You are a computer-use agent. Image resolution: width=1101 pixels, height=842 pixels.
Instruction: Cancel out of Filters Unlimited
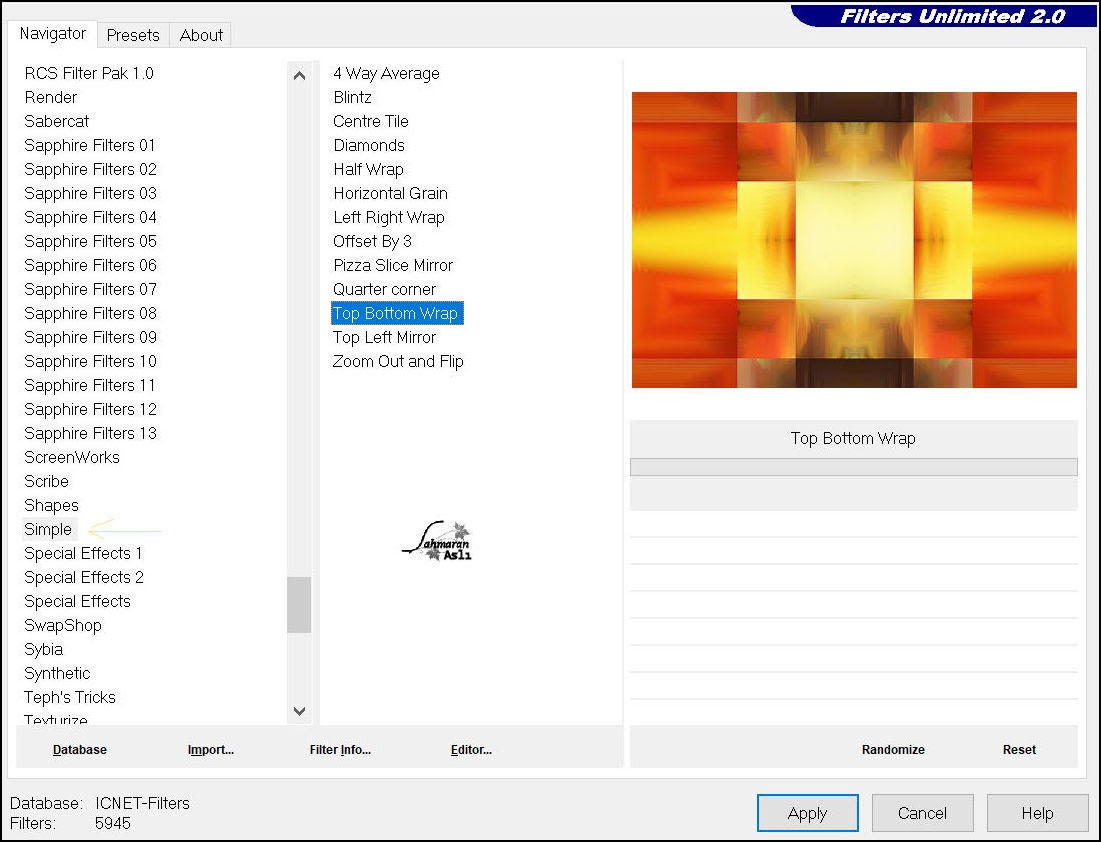pyautogui.click(x=922, y=813)
